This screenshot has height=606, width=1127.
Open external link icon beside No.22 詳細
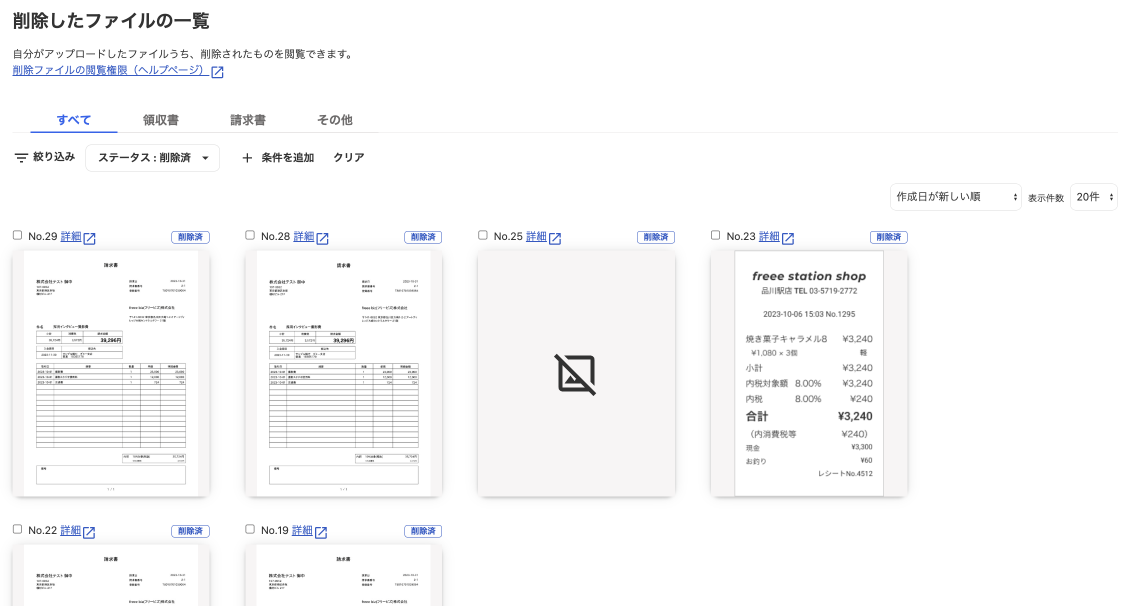click(88, 532)
